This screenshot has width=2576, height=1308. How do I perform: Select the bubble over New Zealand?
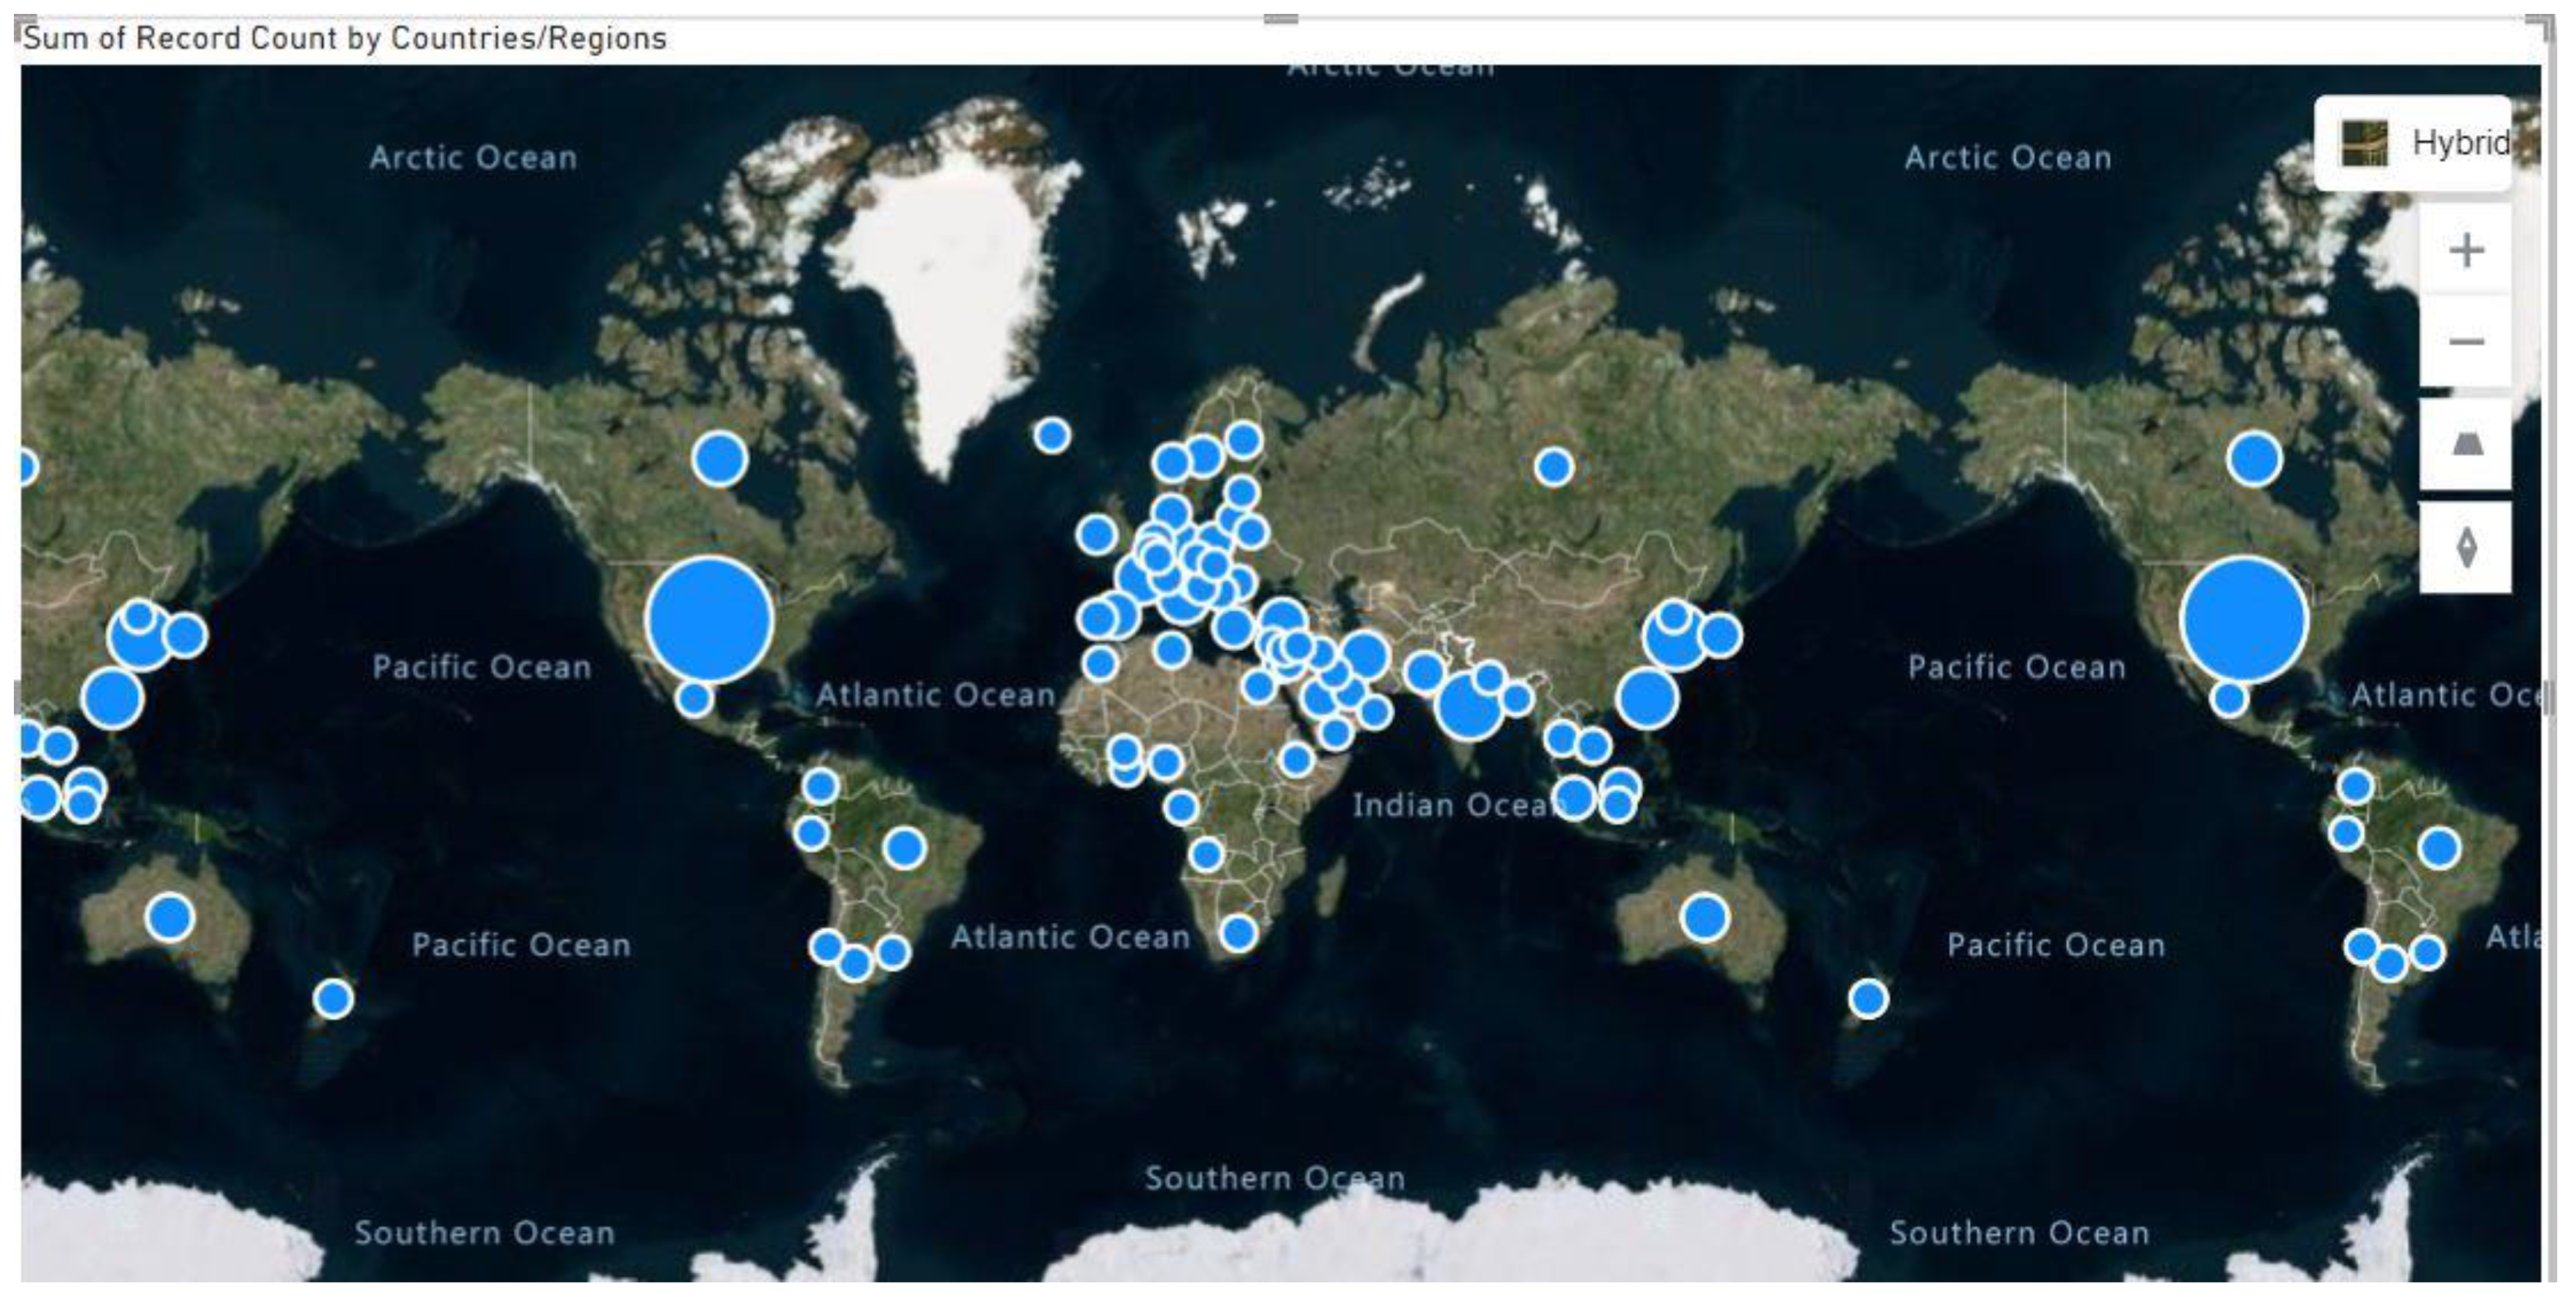click(1868, 998)
